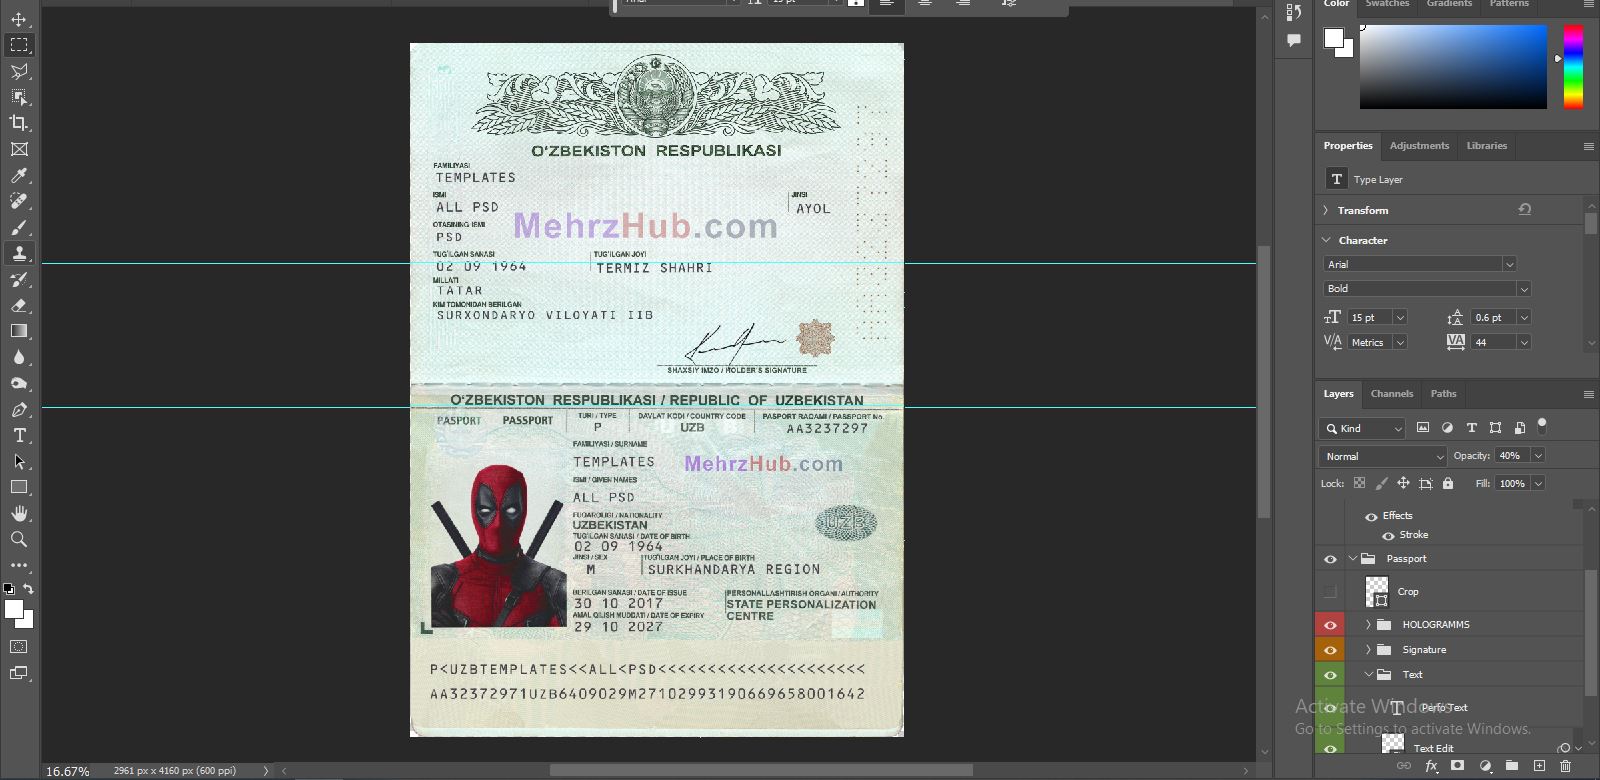This screenshot has height=780, width=1600.
Task: Hide the Text group
Action: (x=1330, y=675)
